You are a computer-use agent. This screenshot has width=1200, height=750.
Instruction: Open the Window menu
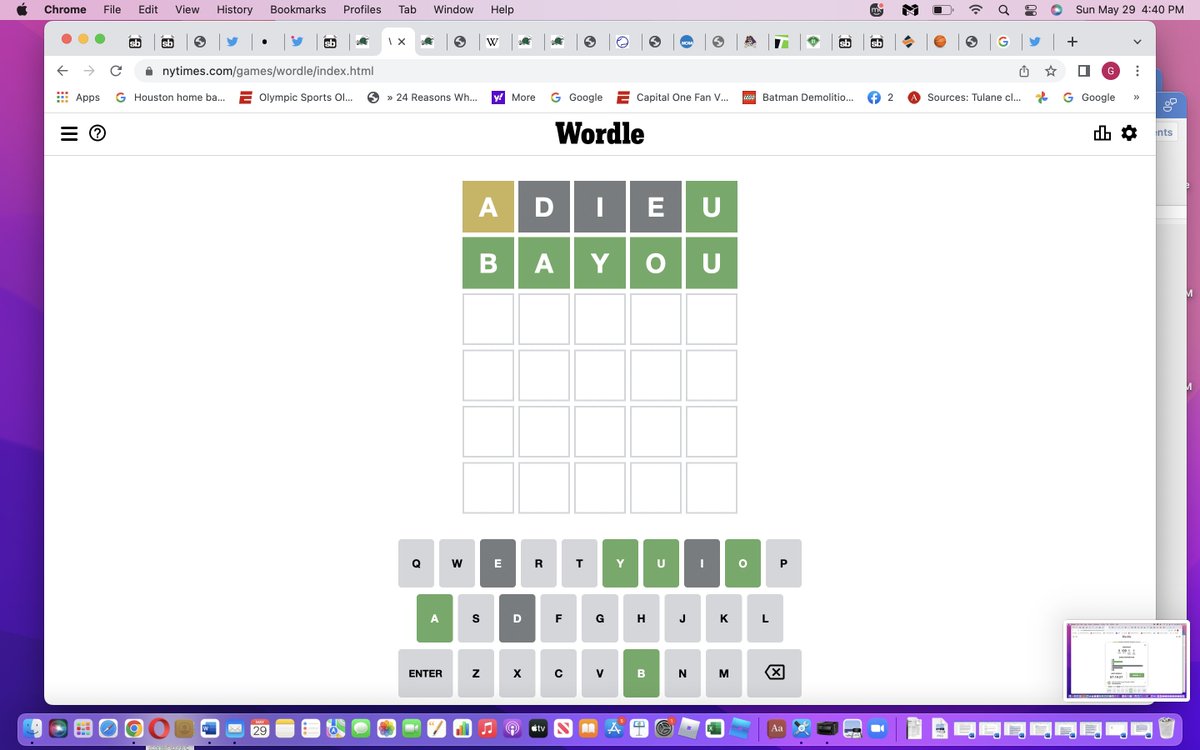(453, 10)
